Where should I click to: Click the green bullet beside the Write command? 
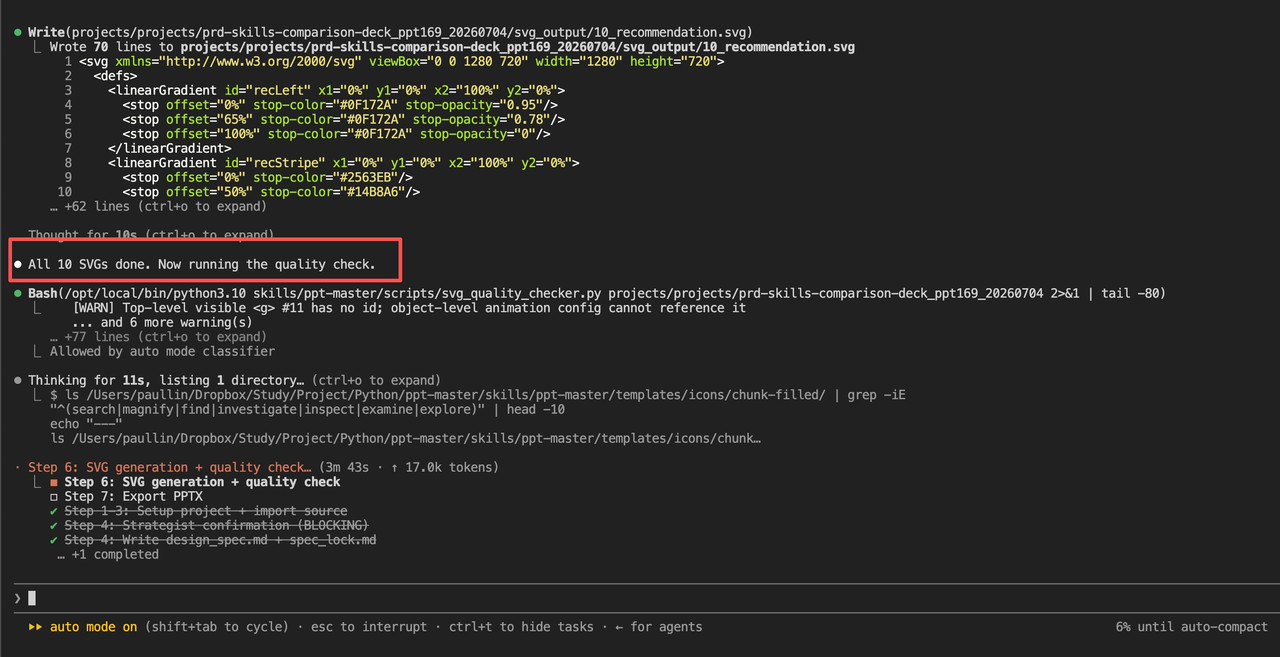[19, 33]
